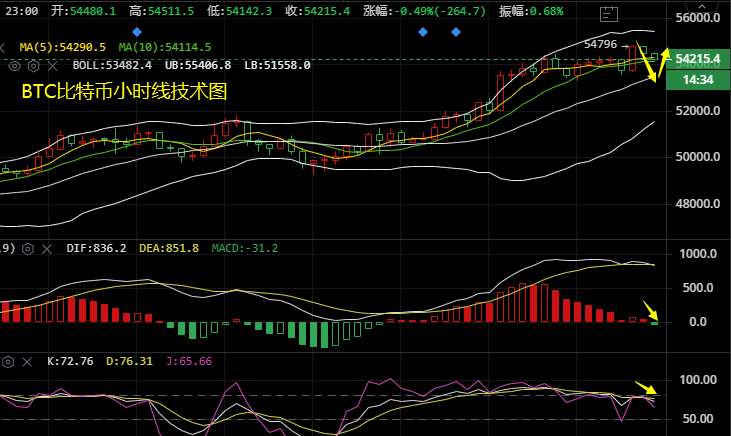Select the MA(5):54290.5 legend label
731x436 pixels.
click(62, 48)
